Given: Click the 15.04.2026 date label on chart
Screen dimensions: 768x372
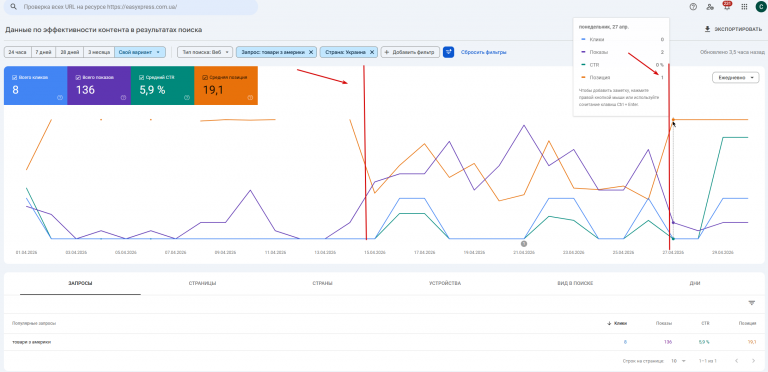Looking at the screenshot, I should point(374,253).
